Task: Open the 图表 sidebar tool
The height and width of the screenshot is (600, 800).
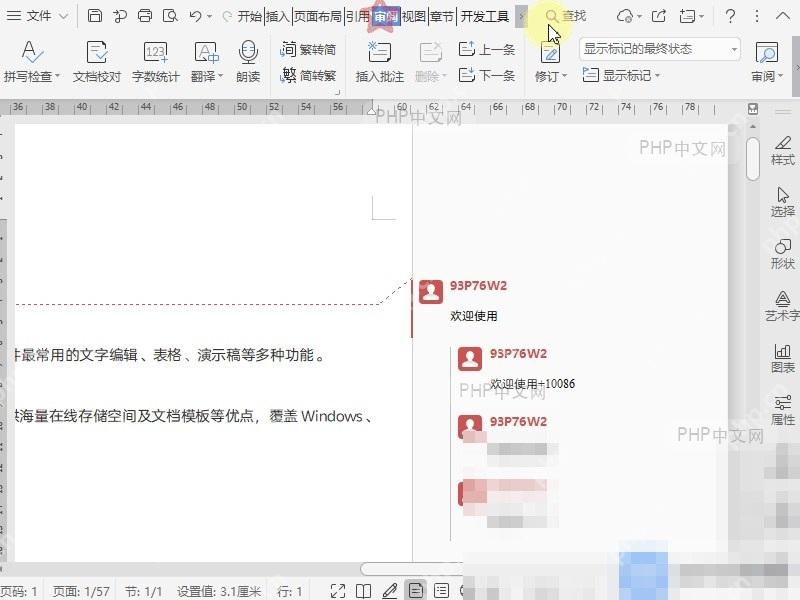Action: [x=783, y=359]
